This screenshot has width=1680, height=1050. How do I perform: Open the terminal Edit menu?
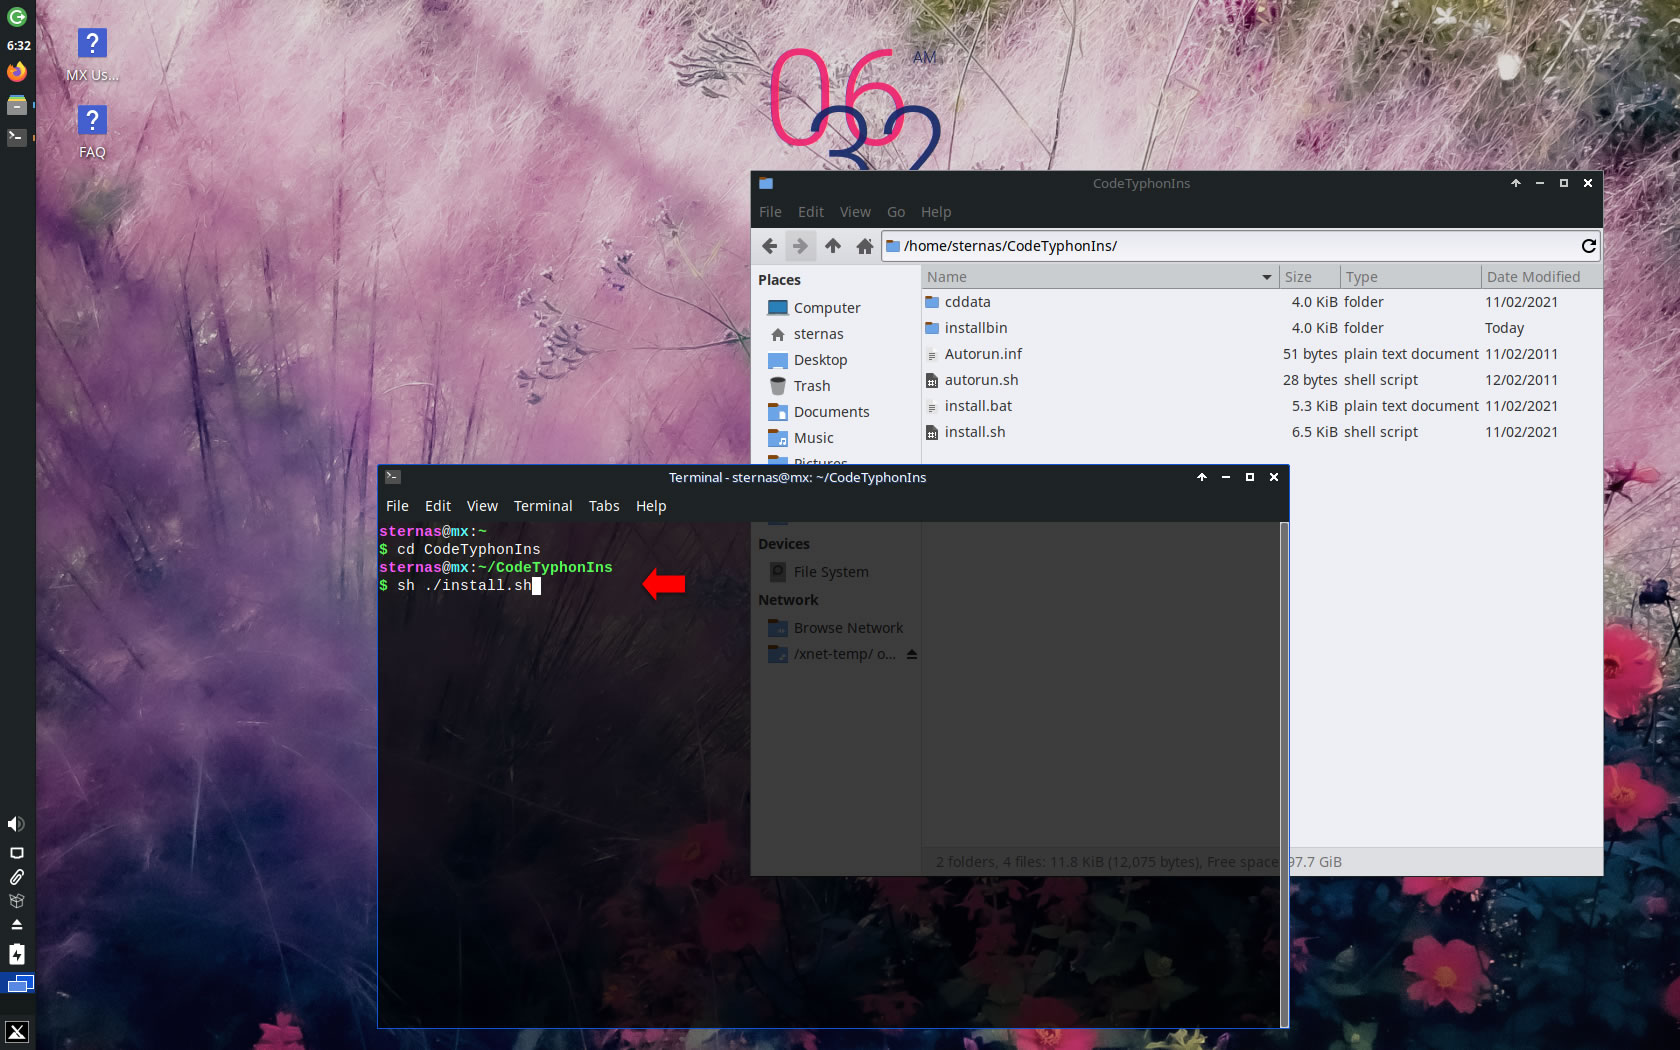[x=438, y=506]
